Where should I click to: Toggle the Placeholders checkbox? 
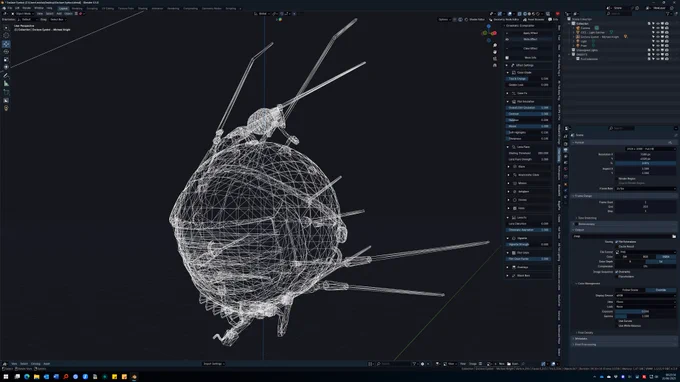pos(617,276)
